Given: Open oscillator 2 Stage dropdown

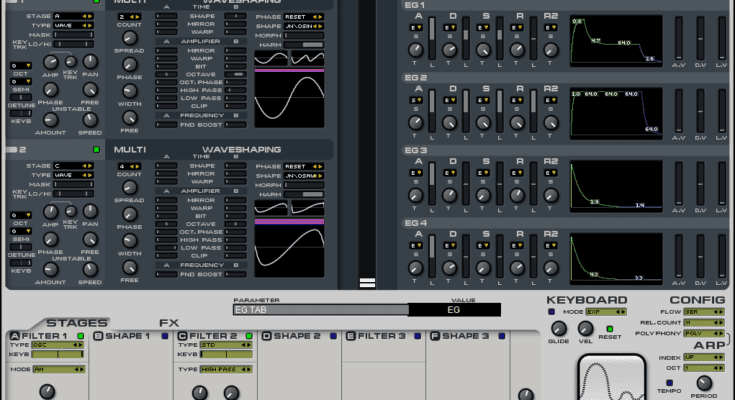Looking at the screenshot, I should [x=70, y=166].
